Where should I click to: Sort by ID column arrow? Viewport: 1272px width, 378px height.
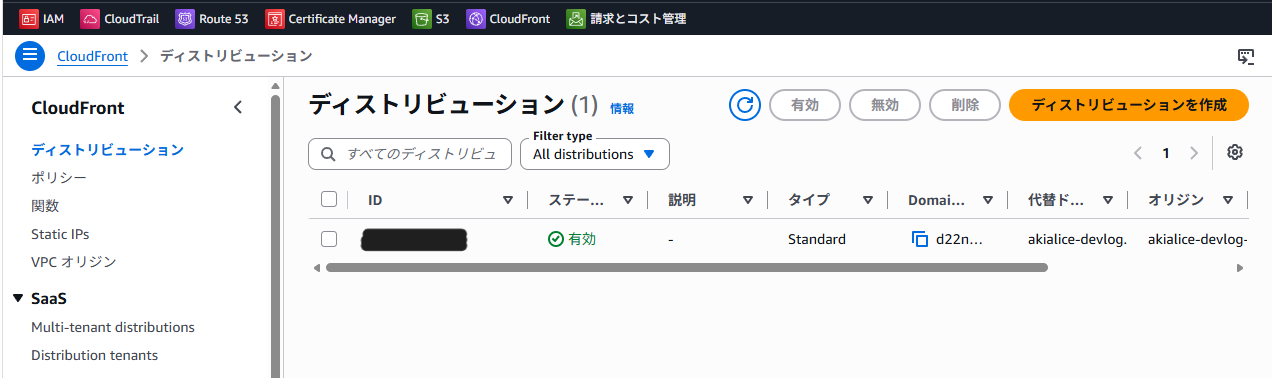coord(507,200)
